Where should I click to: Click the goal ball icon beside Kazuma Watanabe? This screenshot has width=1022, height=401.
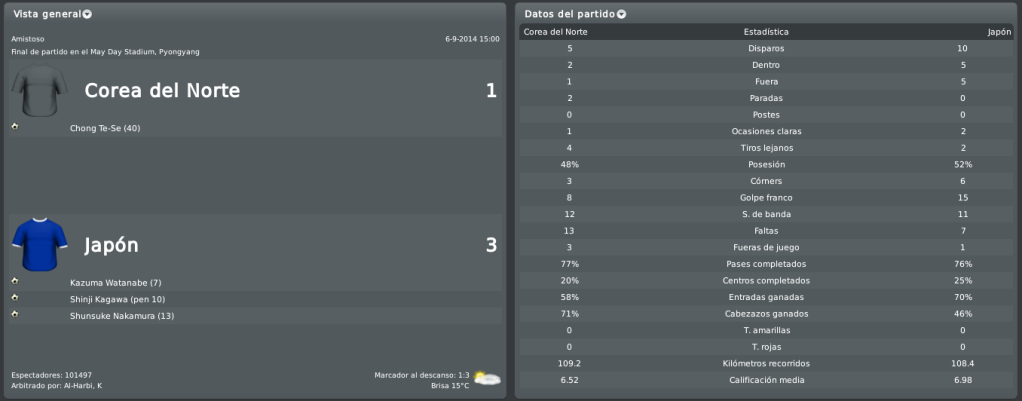coord(15,281)
